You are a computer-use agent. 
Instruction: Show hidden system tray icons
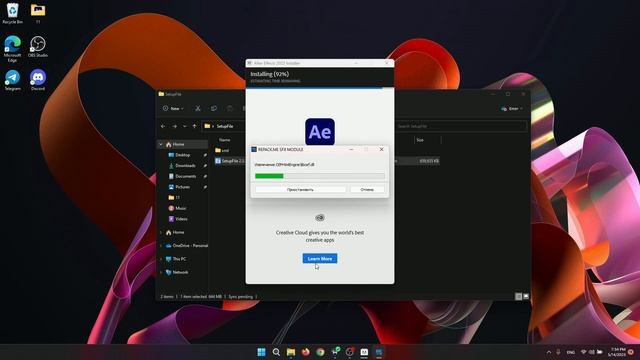point(549,352)
